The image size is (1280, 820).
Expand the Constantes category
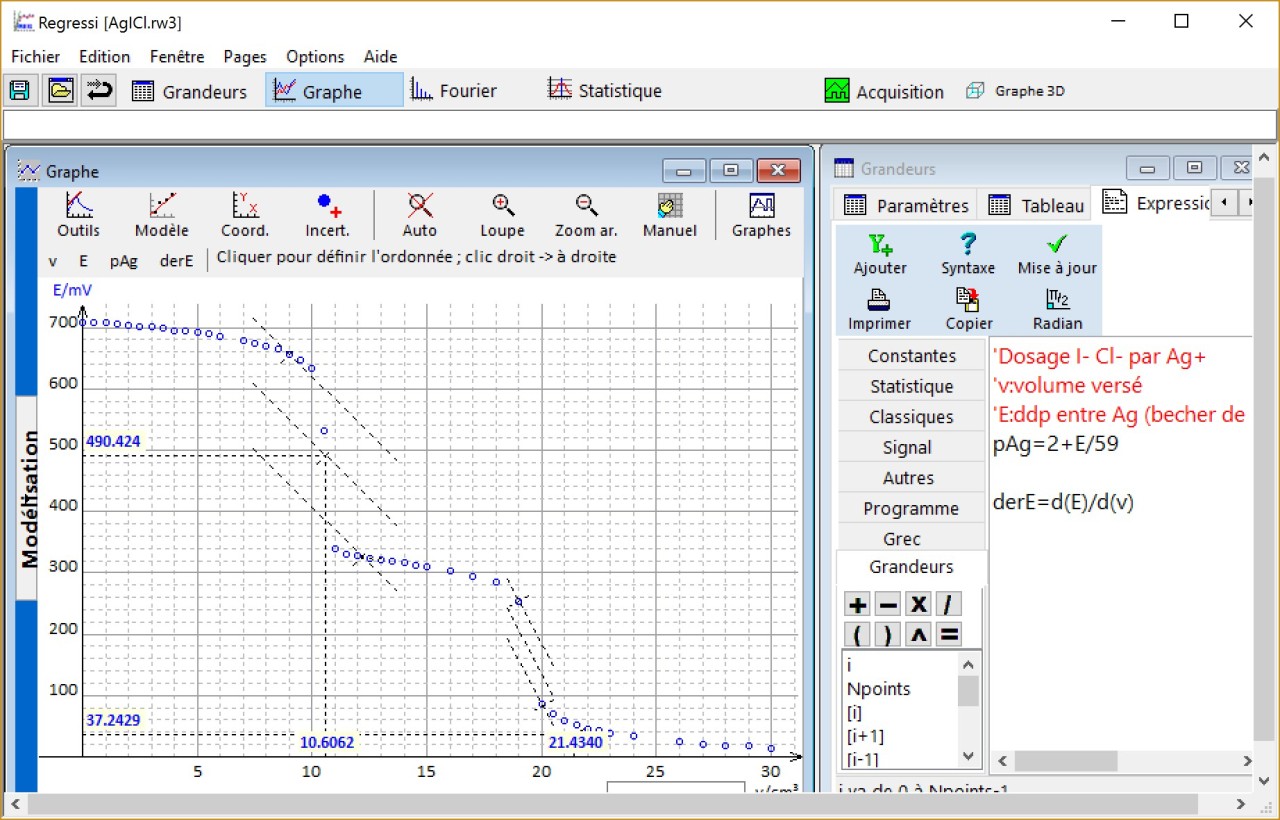pos(911,355)
